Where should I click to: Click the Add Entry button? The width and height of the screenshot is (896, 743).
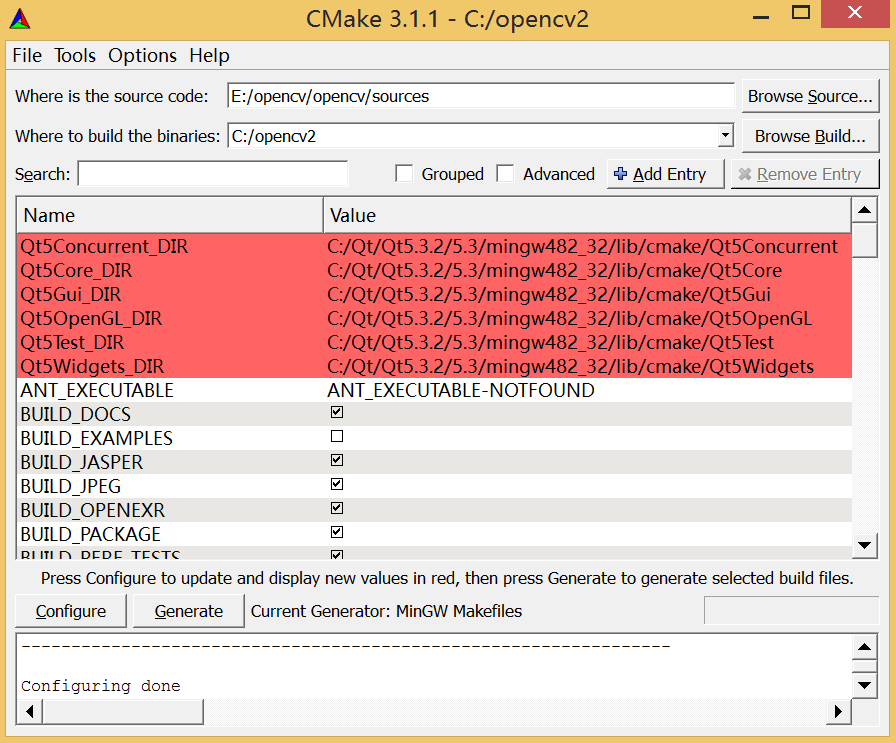click(666, 174)
